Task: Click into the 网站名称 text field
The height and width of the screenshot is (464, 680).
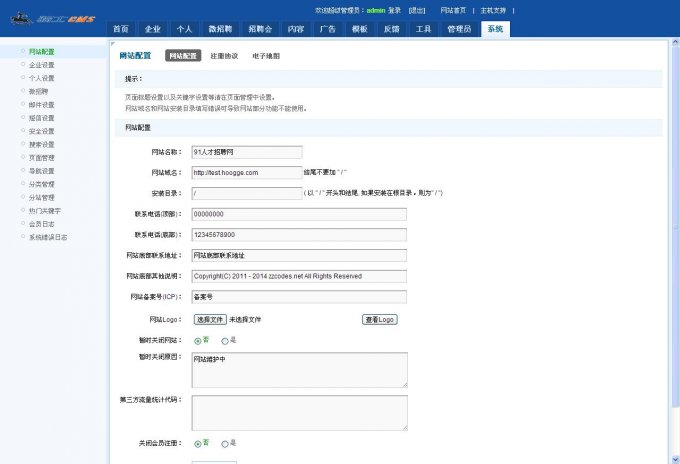Action: [246, 152]
